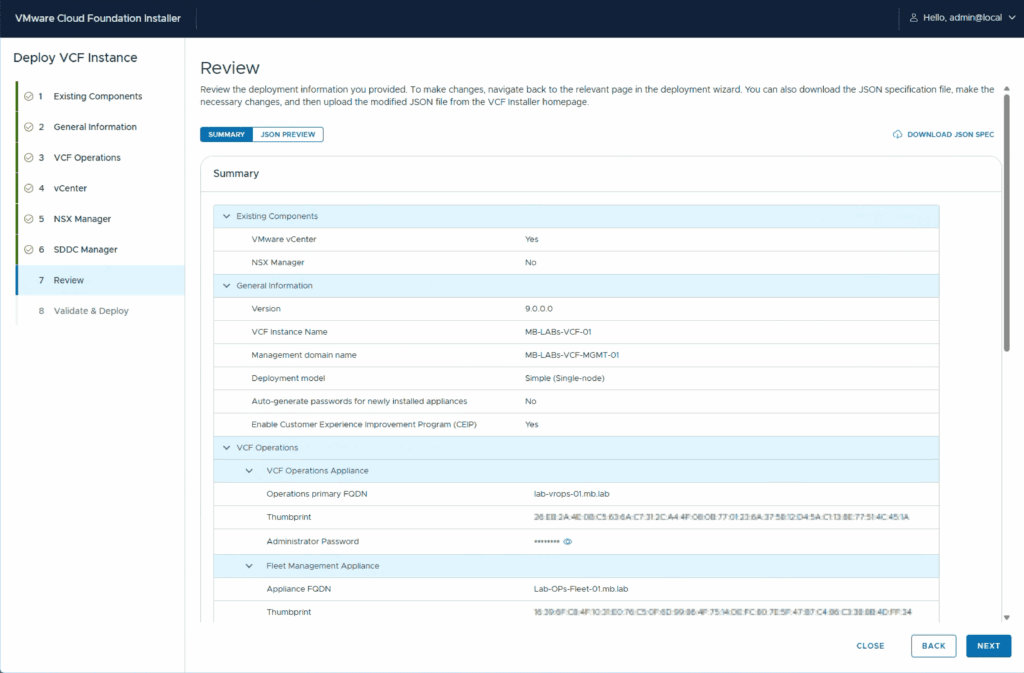
Task: Click the checkmark icon next to General Information
Action: (x=29, y=127)
